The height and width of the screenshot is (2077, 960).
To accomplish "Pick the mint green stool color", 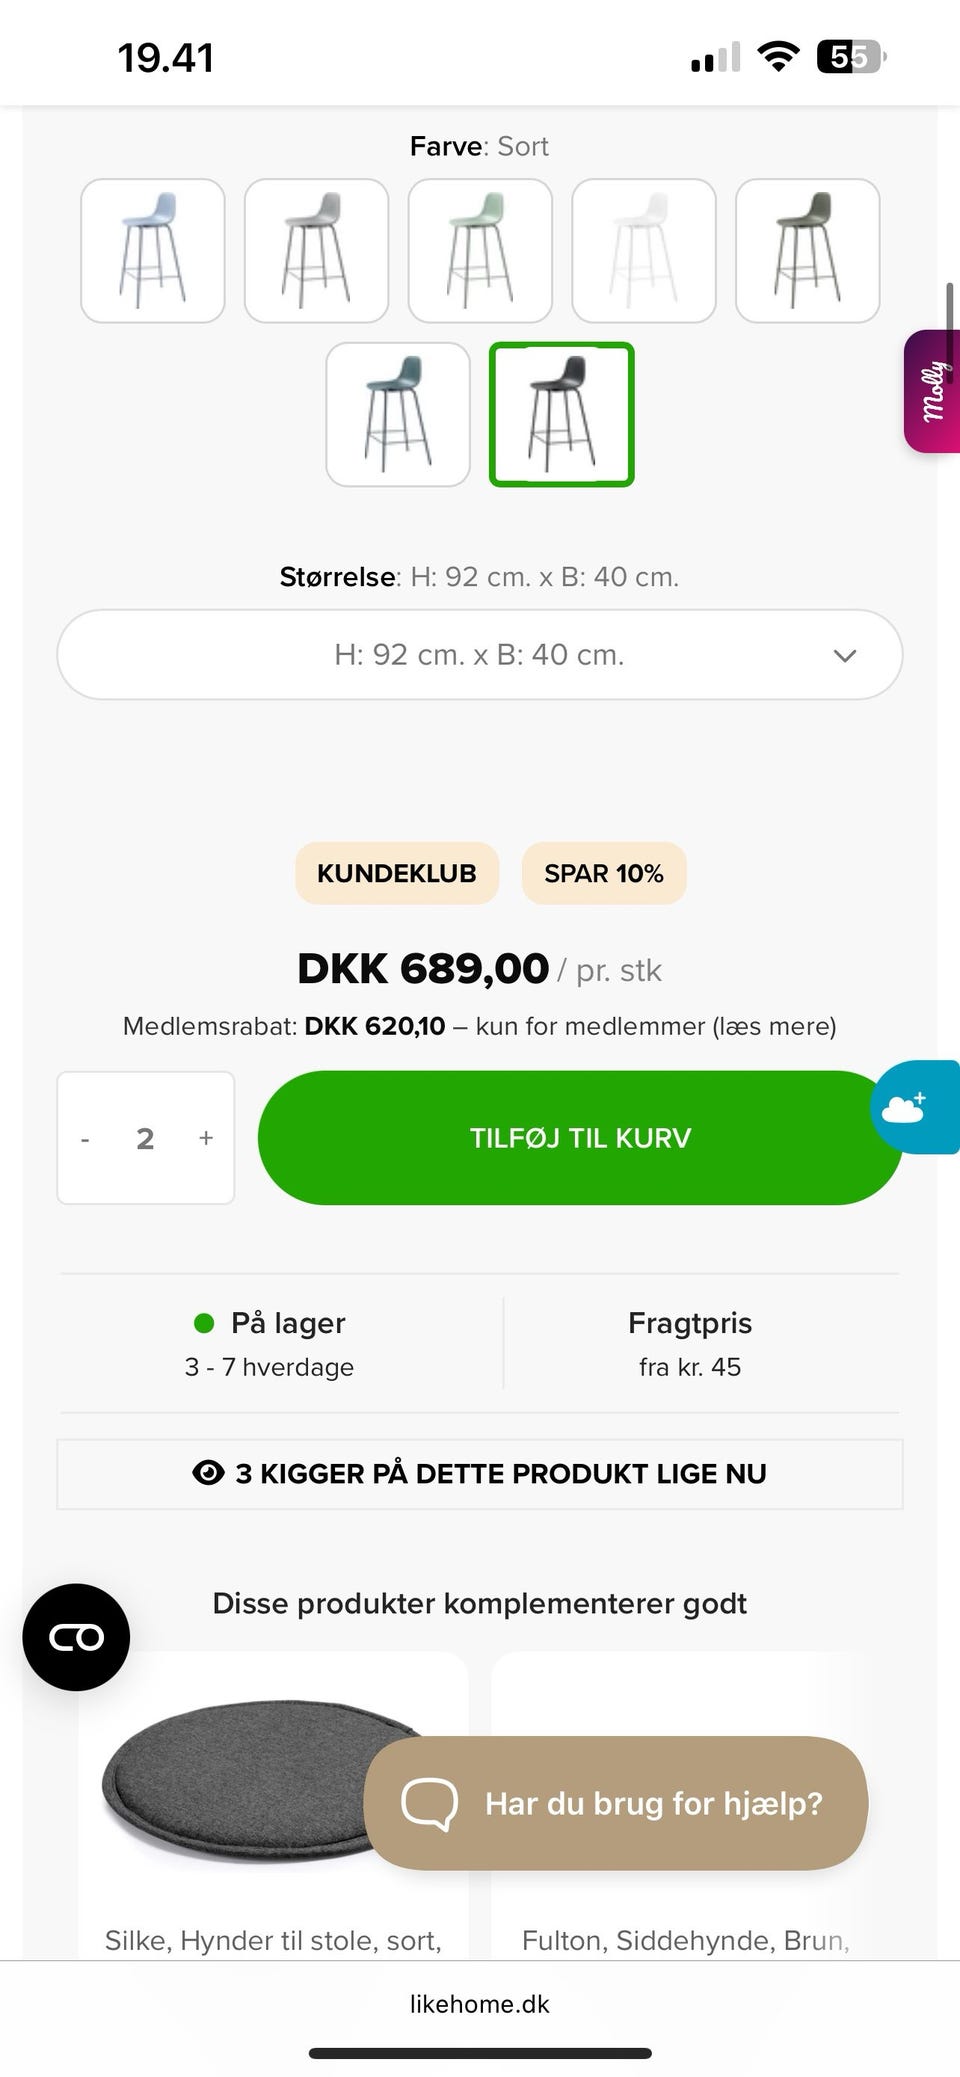I will 480,251.
